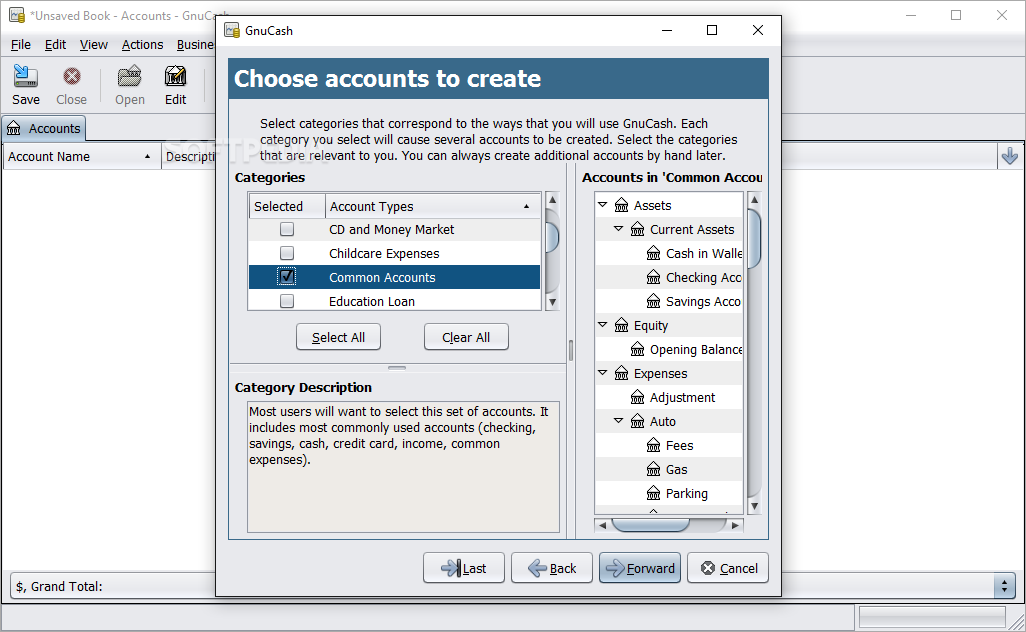Click the Gas account icon
The image size is (1026, 632).
[x=654, y=470]
